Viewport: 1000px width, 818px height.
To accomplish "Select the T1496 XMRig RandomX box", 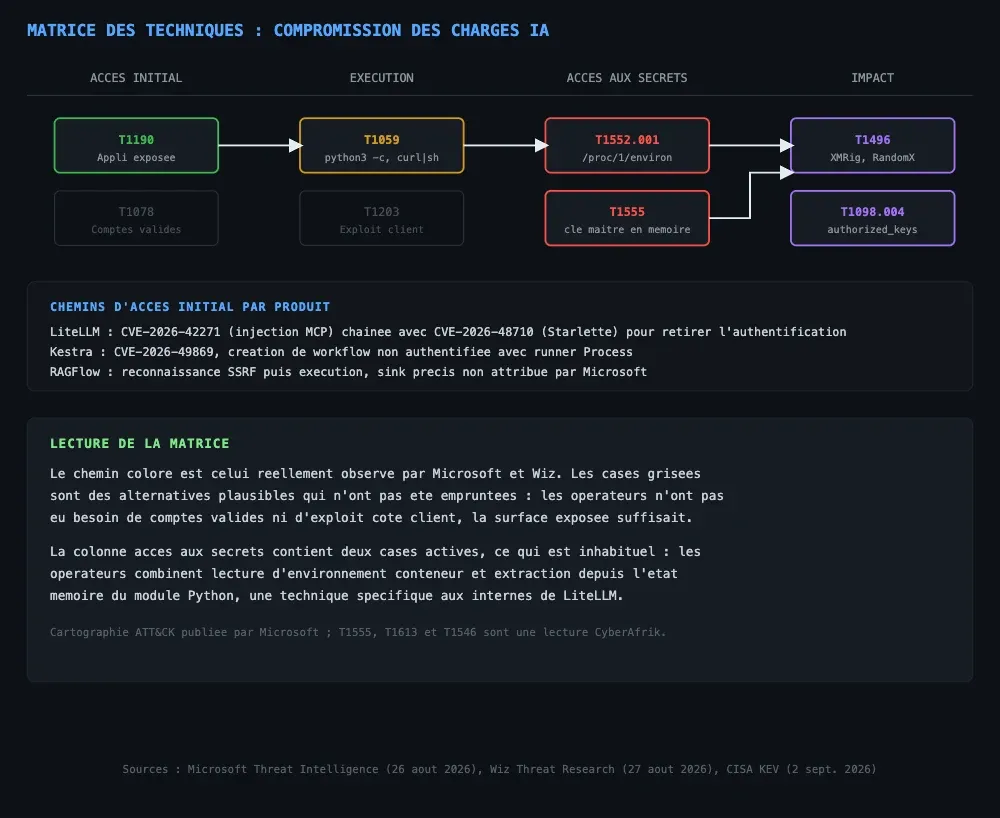I will point(872,145).
